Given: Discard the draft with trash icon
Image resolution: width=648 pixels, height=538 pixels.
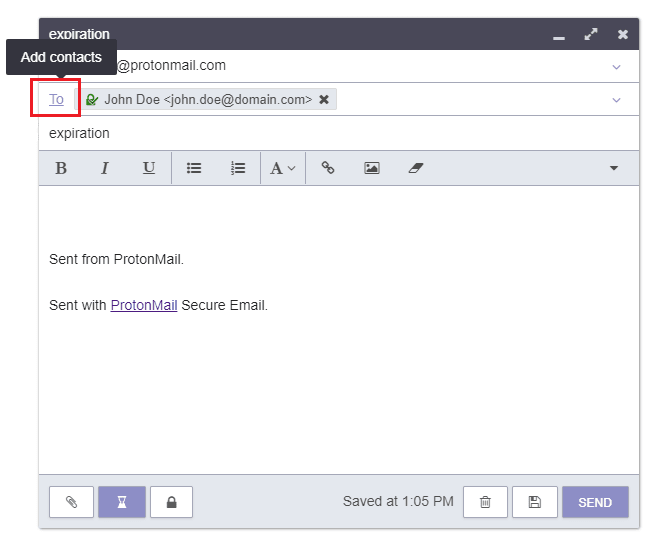Looking at the screenshot, I should coord(485,502).
